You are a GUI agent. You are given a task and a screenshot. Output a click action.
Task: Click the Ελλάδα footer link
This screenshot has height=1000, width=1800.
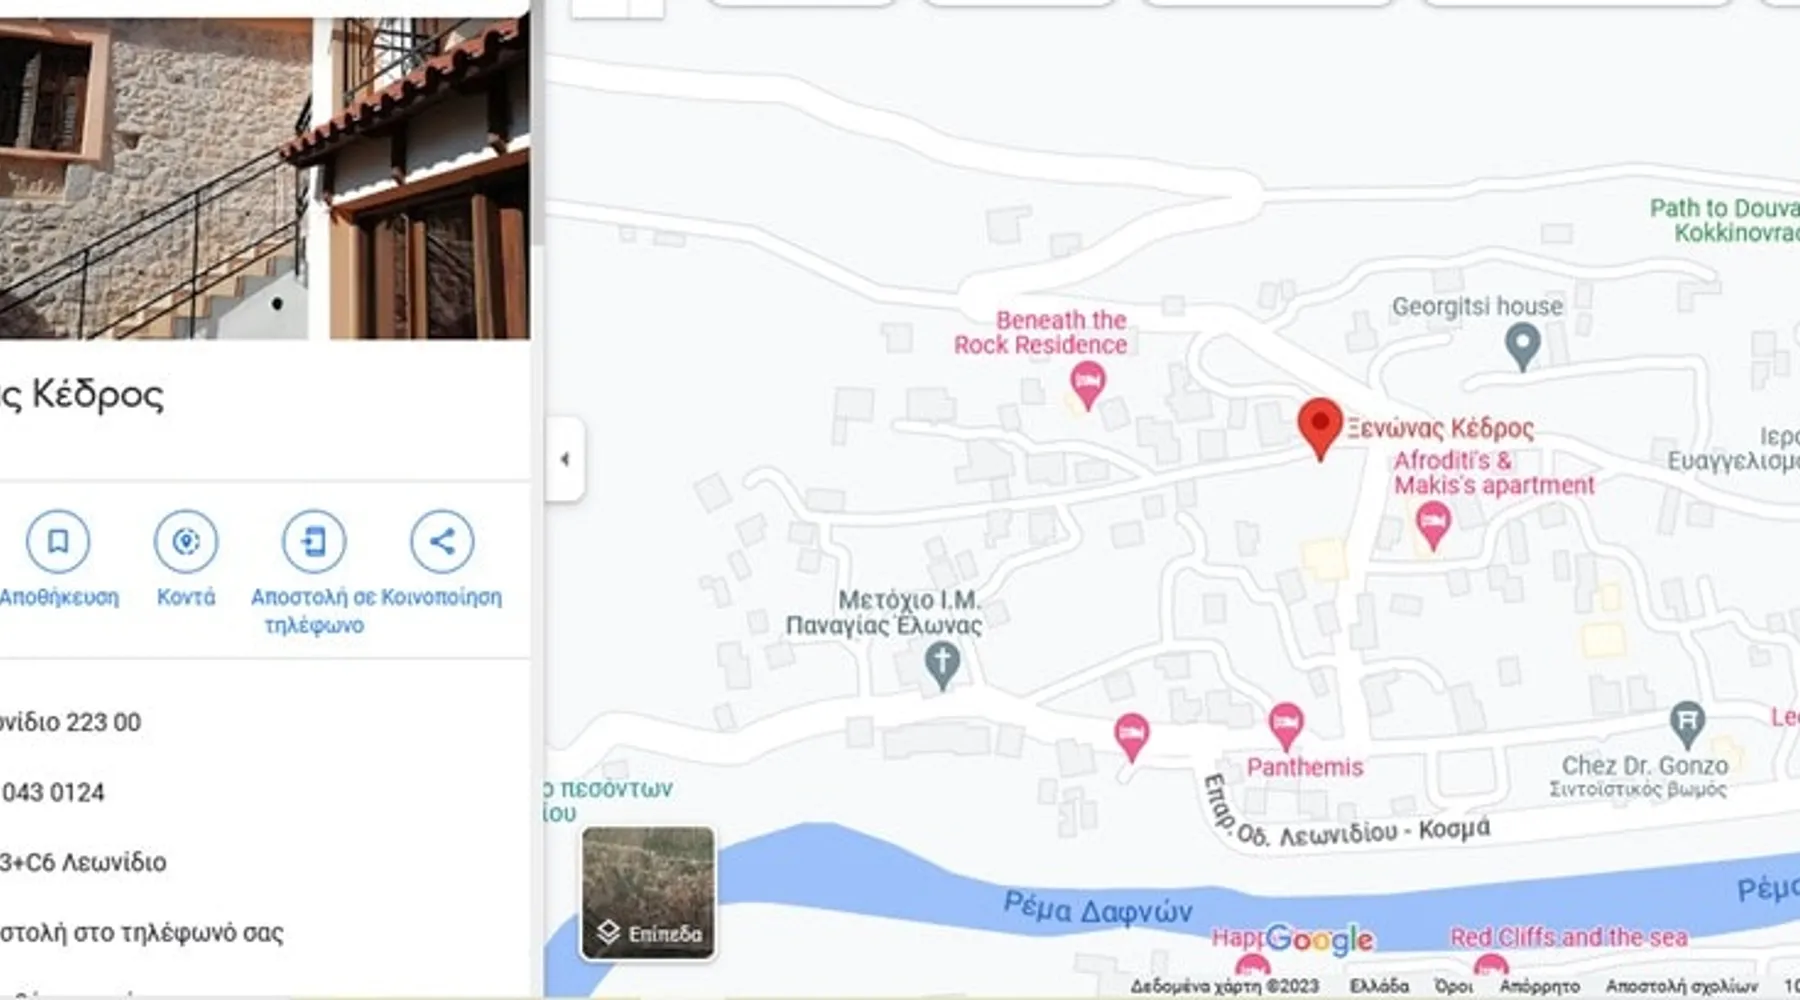pyautogui.click(x=1379, y=986)
